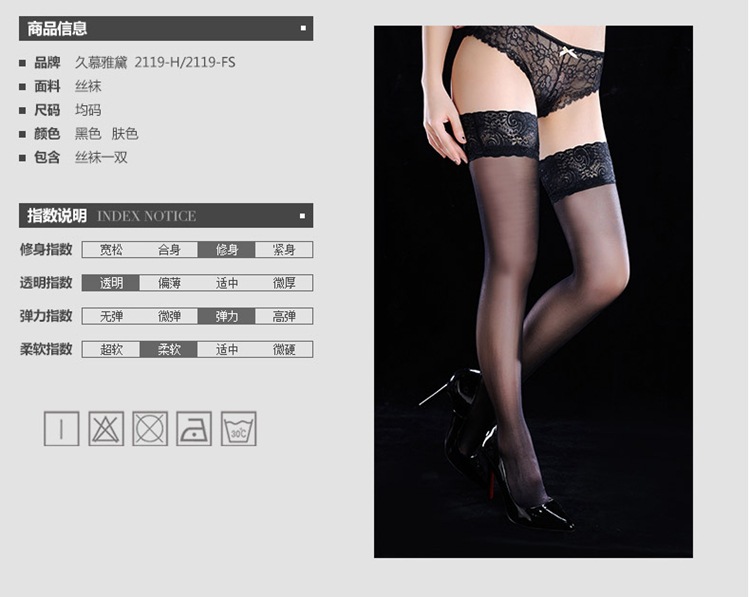Viewport: 750px width, 597px height.
Task: Select 弹力 in the elasticity index
Action: click(x=226, y=316)
